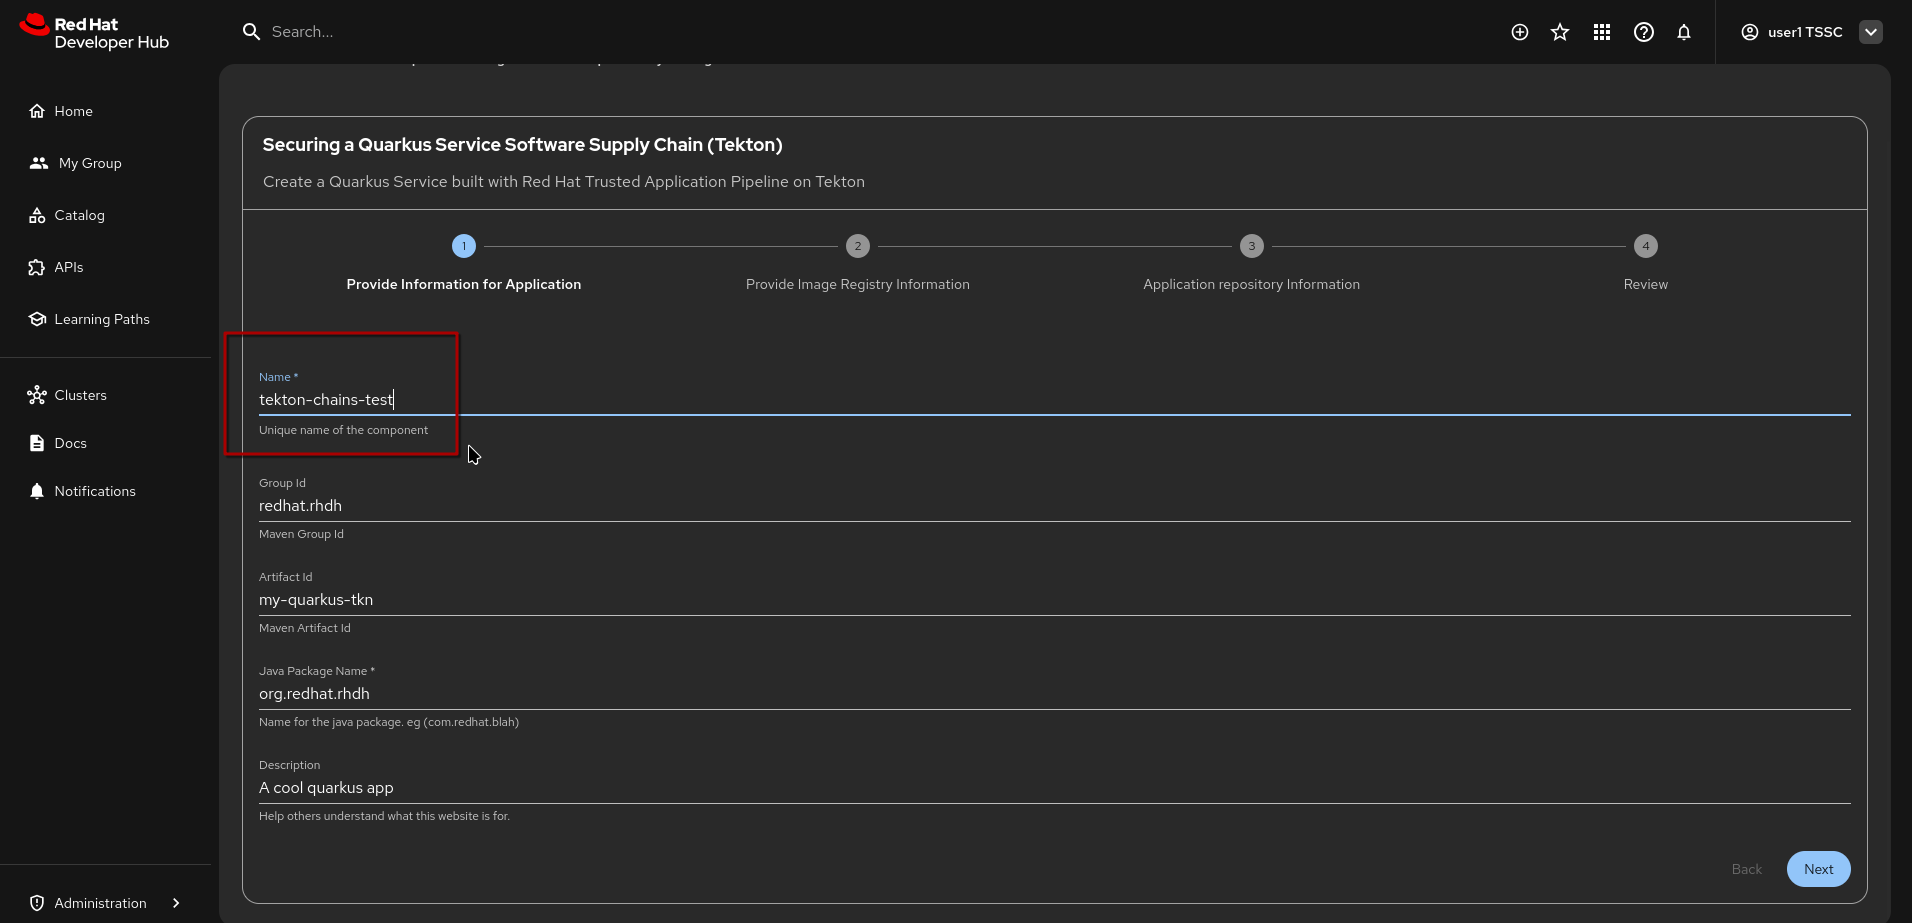Click the create plus icon in header
1912x923 pixels.
pos(1519,32)
